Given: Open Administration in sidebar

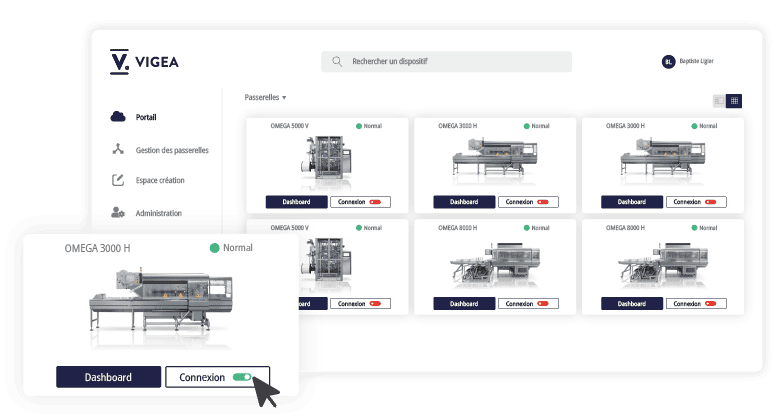Looking at the screenshot, I should coord(159,213).
